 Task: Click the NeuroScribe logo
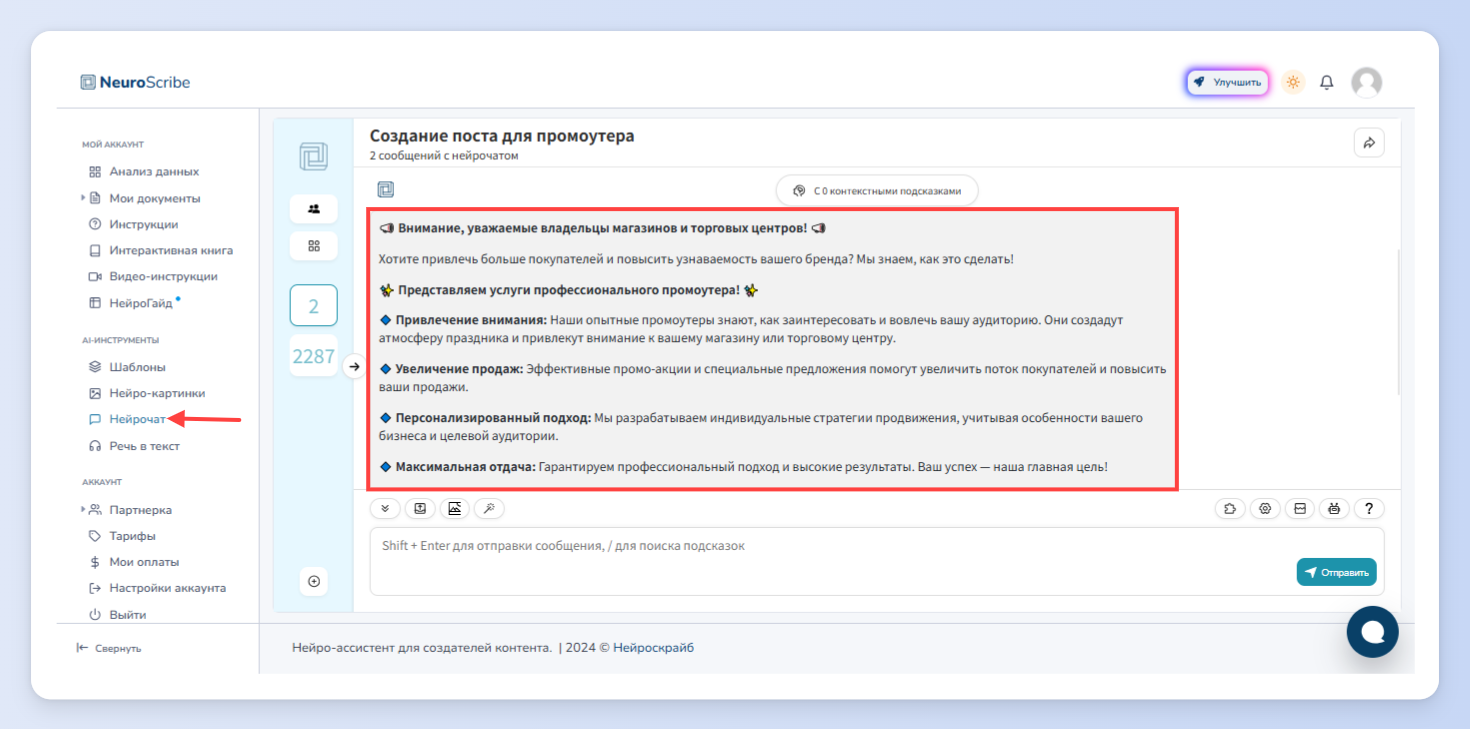coord(135,83)
